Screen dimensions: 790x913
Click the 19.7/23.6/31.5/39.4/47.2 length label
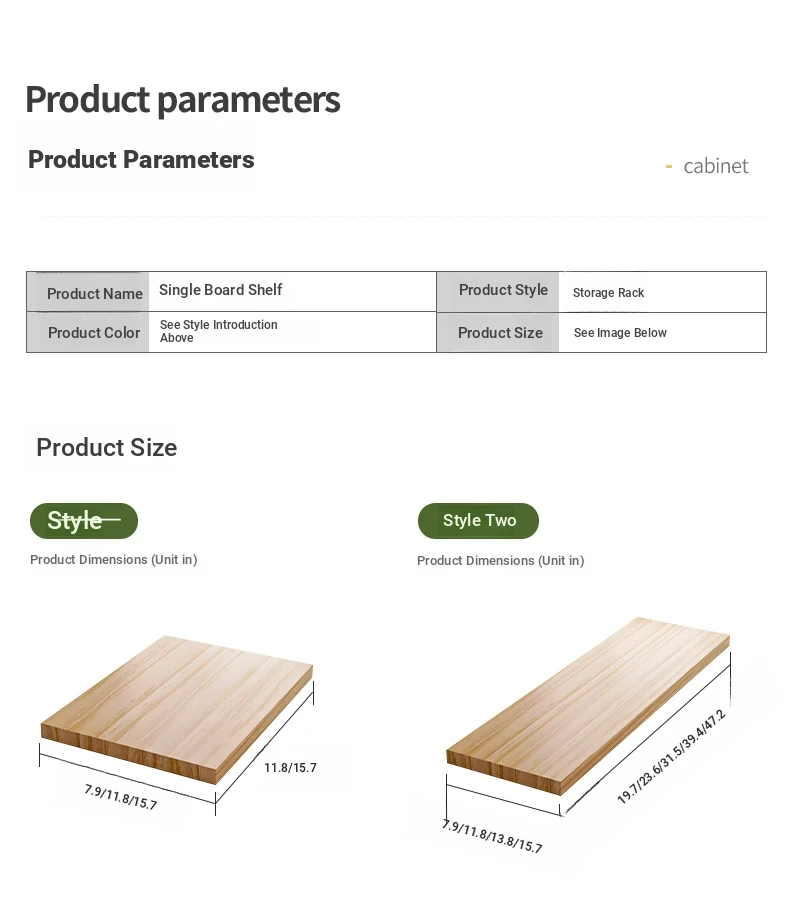point(671,757)
